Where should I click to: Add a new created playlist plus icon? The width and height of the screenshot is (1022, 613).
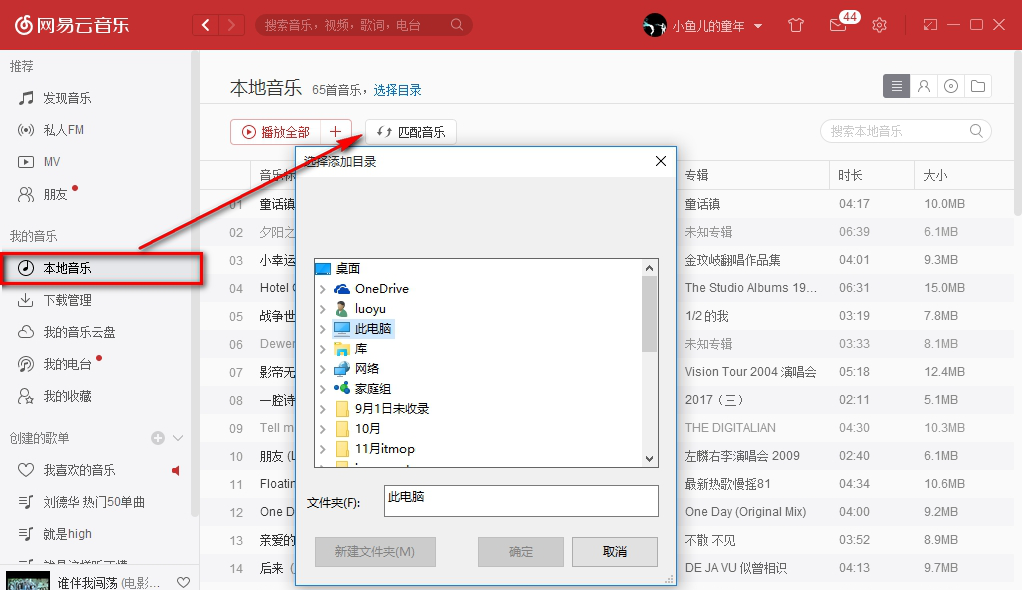tap(158, 438)
